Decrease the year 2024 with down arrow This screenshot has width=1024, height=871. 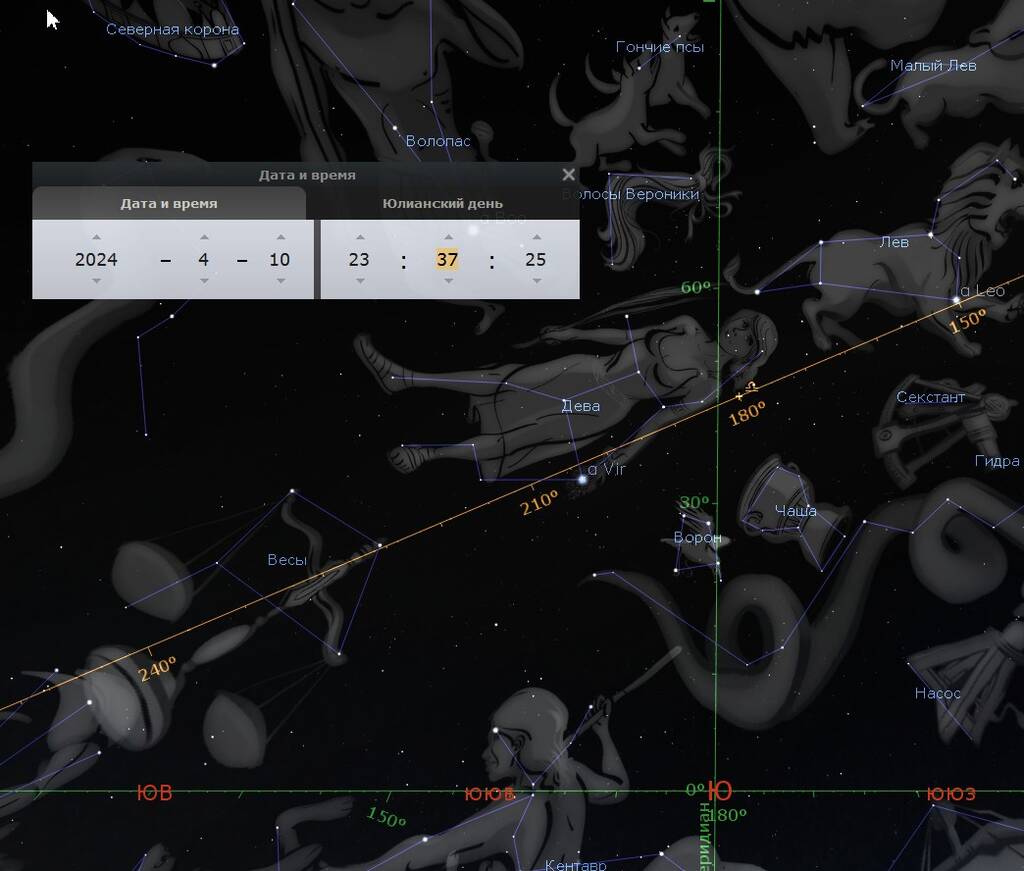tap(97, 281)
